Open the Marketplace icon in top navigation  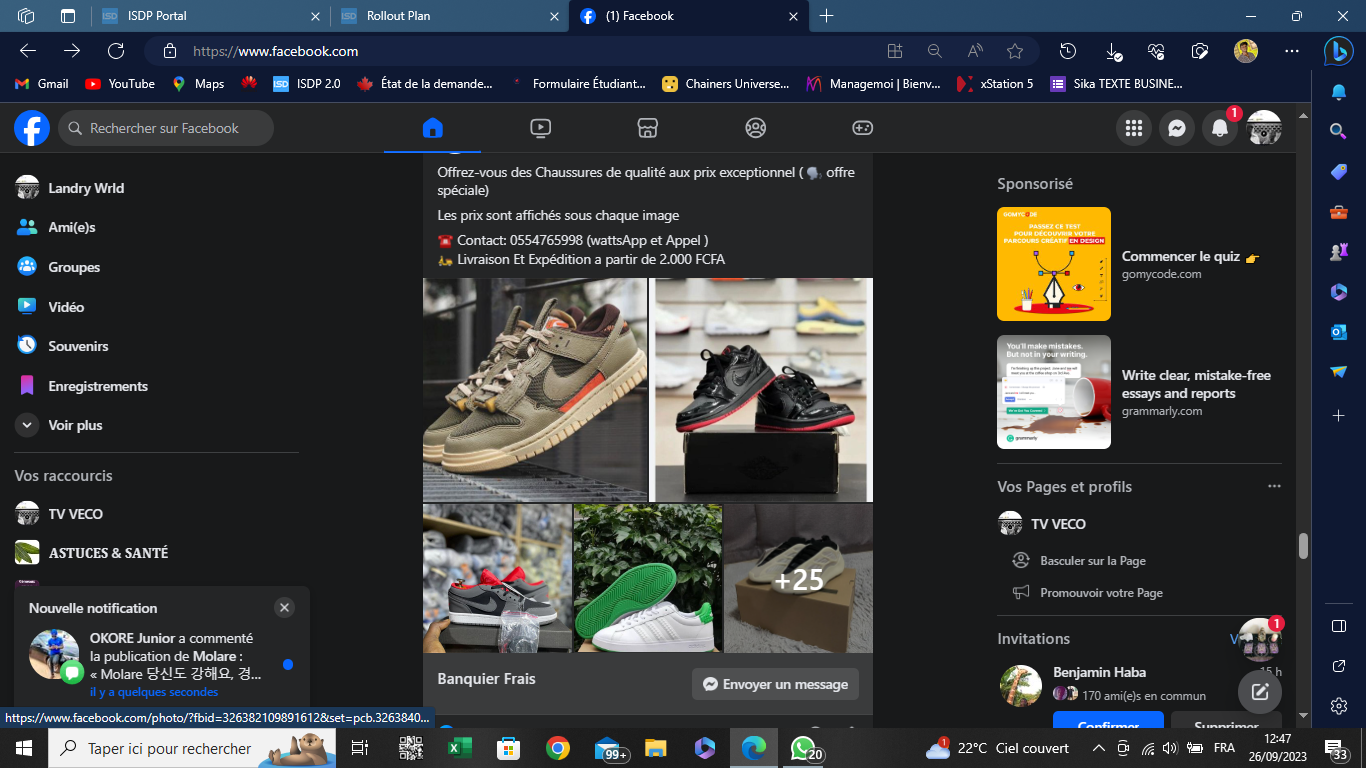coord(647,128)
